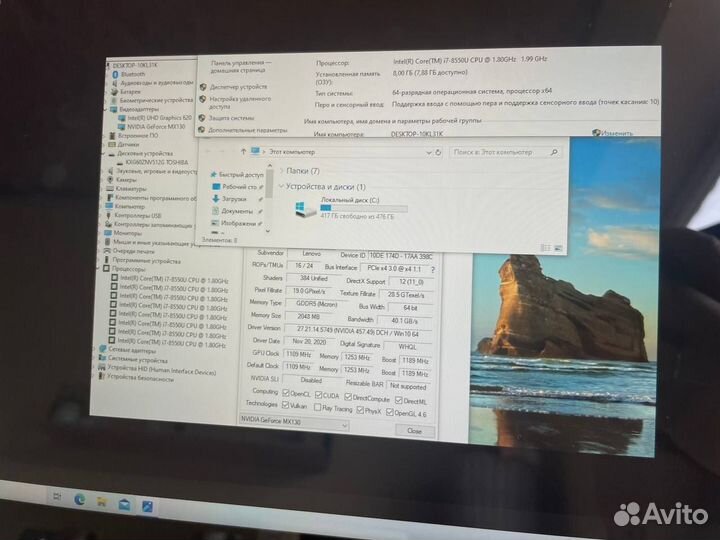Click the Bluetooth icon in Device Manager
Screen dimensions: 720x540
tap(115, 74)
